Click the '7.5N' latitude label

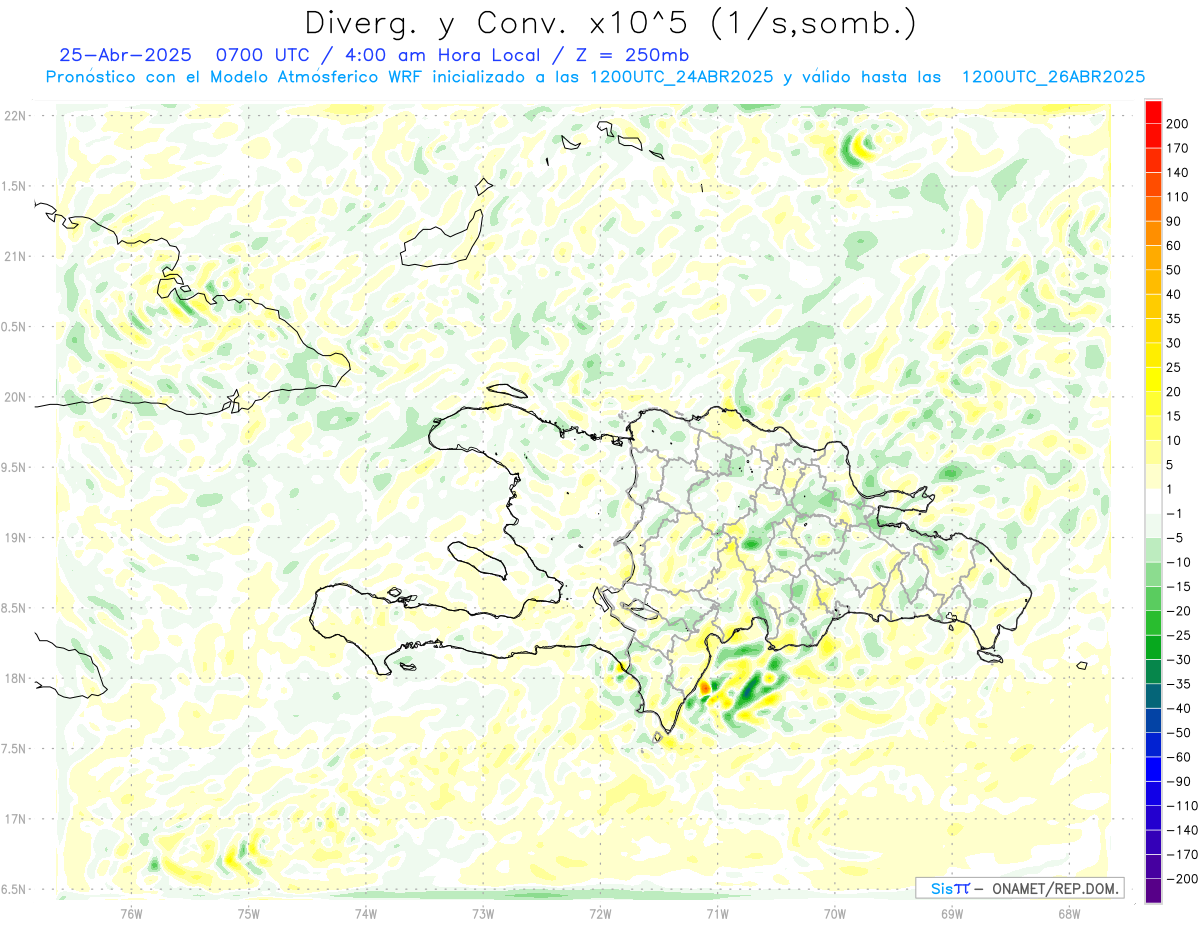[x=14, y=749]
